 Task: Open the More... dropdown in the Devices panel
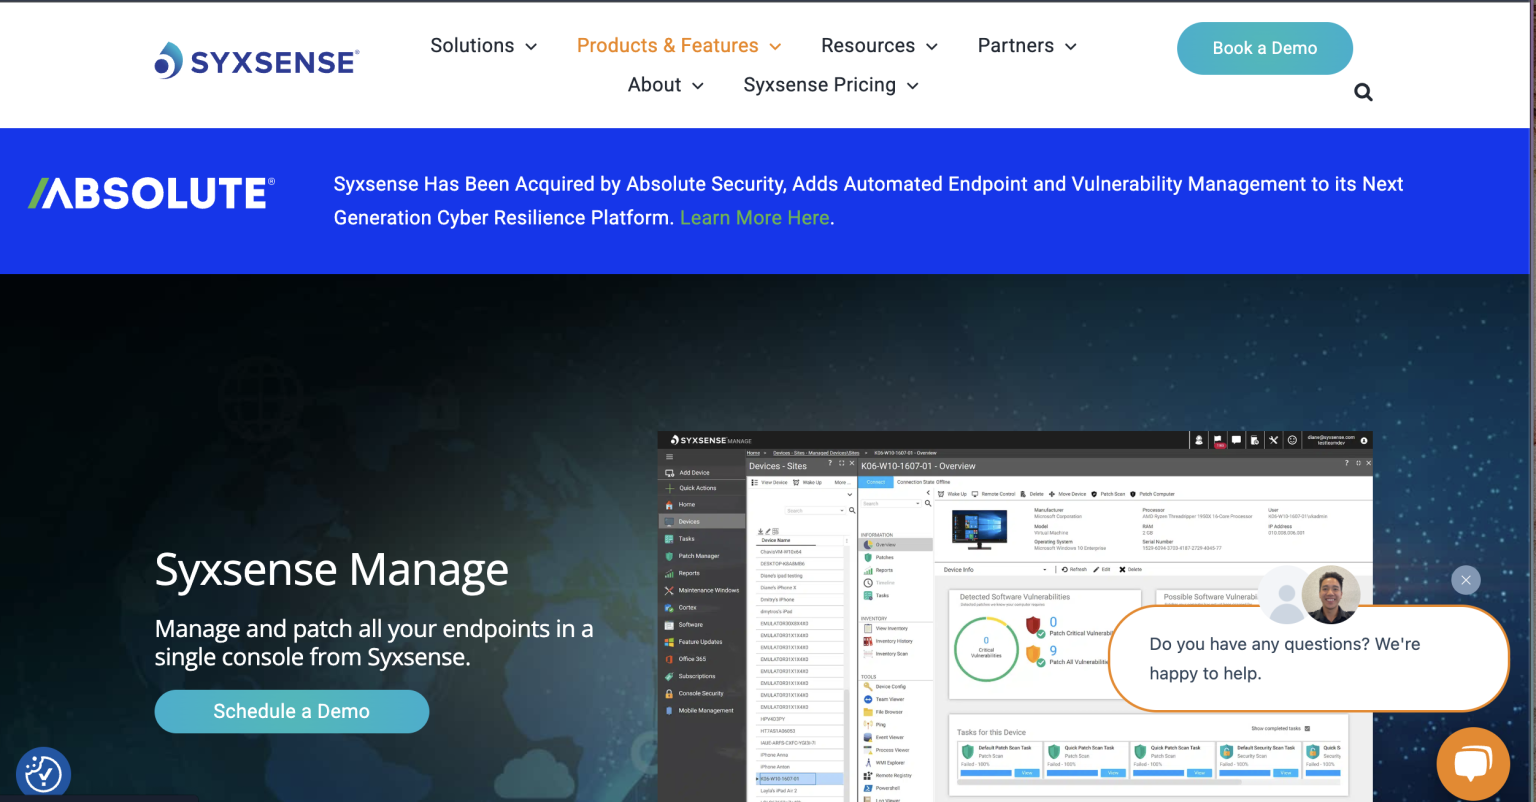[x=841, y=482]
